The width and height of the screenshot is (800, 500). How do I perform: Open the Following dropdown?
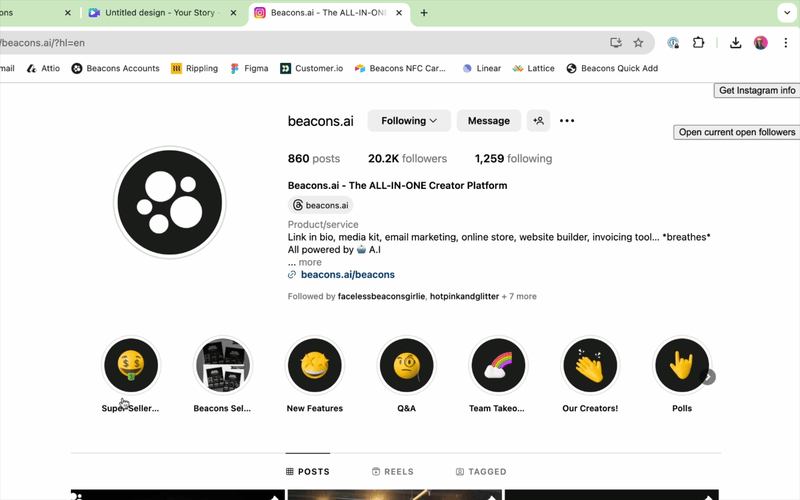(409, 121)
